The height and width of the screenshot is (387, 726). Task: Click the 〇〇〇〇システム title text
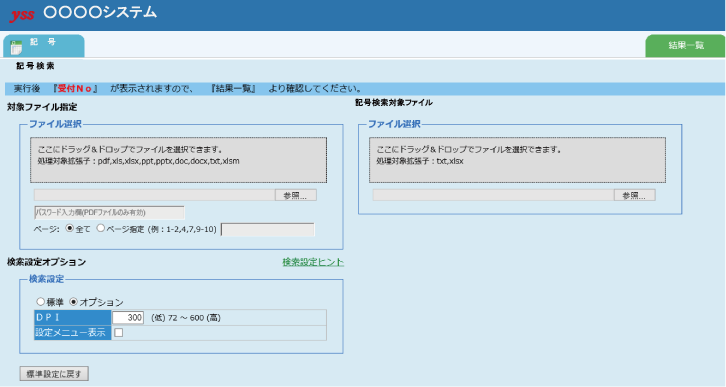[x=100, y=12]
